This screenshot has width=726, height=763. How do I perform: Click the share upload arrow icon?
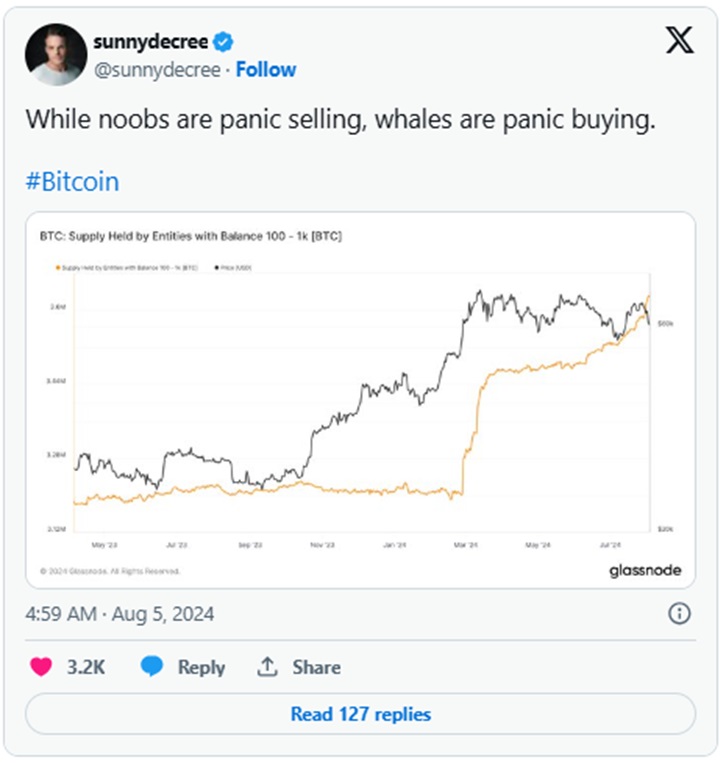point(267,667)
